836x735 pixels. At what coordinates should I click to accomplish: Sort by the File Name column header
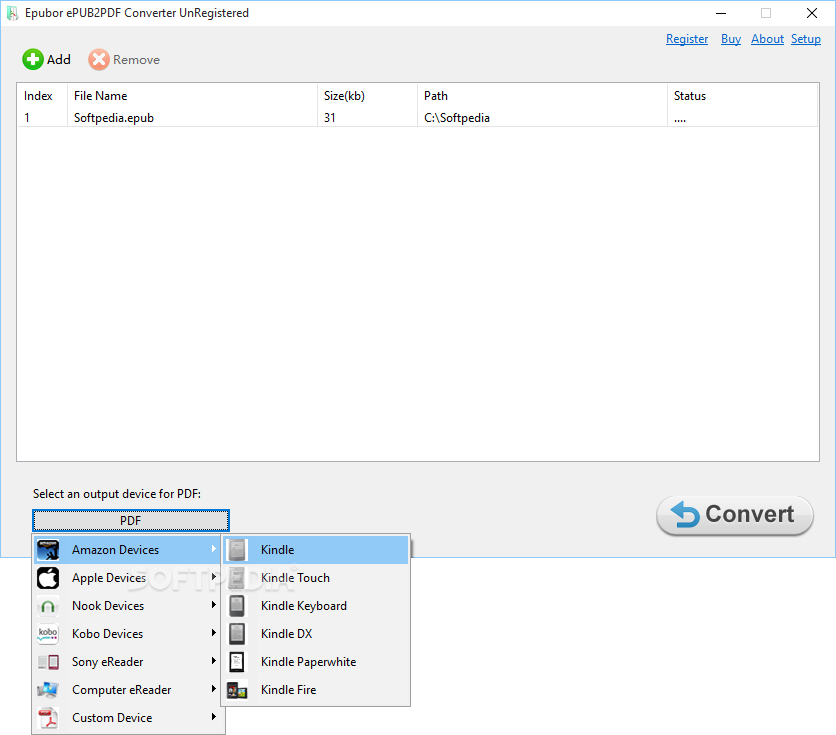(x=192, y=96)
